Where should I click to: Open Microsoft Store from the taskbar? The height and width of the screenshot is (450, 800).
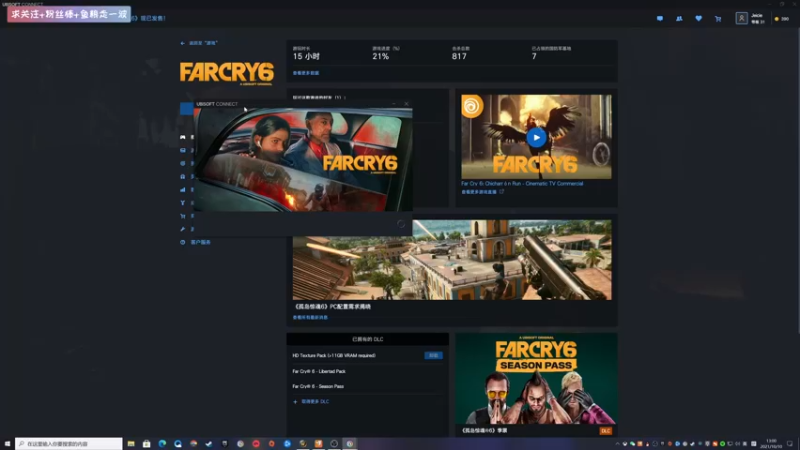click(146, 444)
